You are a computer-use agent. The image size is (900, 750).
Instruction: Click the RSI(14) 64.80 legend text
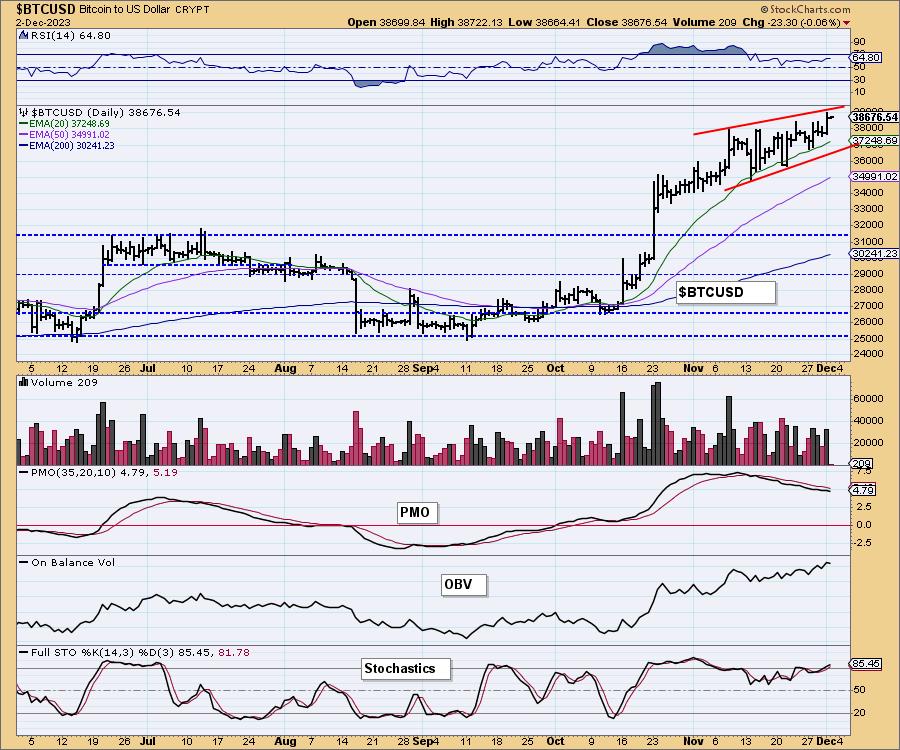[71, 36]
